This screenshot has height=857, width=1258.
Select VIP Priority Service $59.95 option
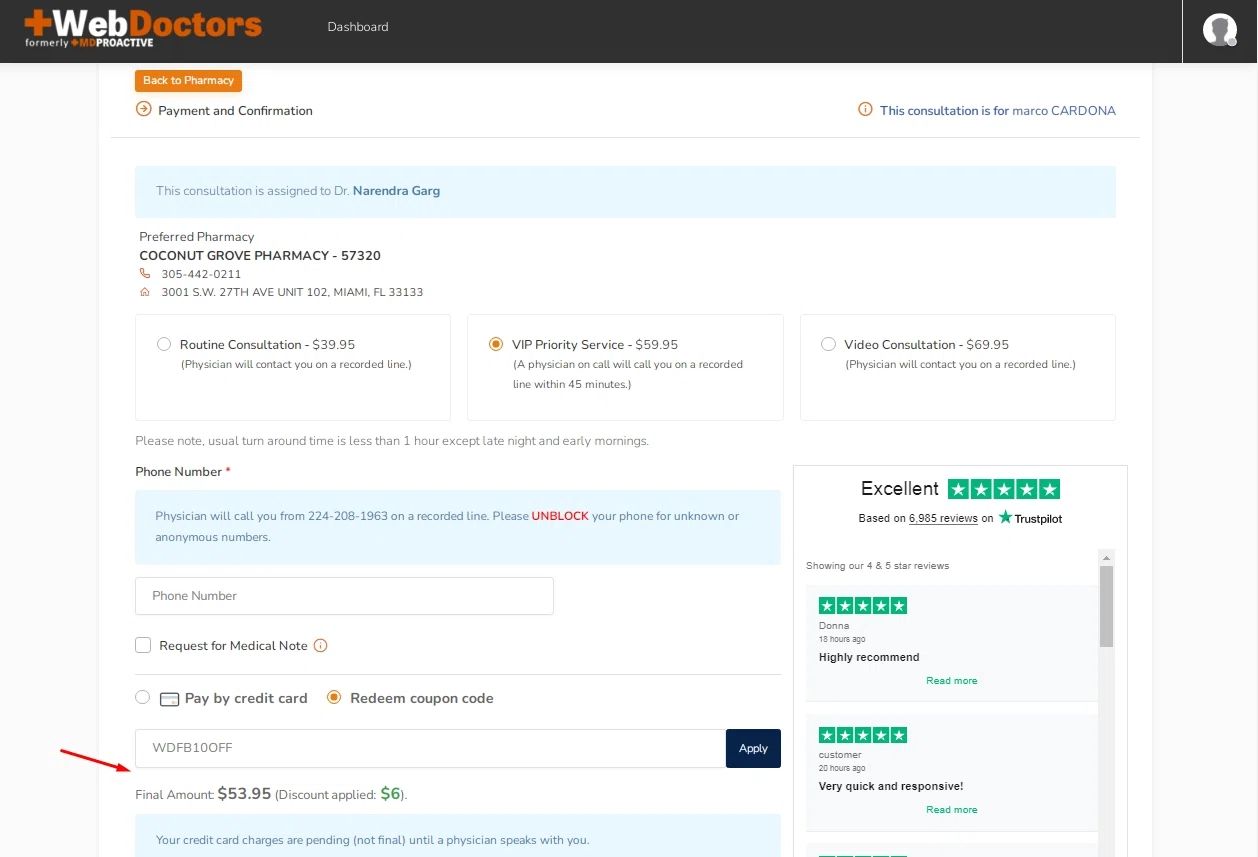pyautogui.click(x=496, y=344)
